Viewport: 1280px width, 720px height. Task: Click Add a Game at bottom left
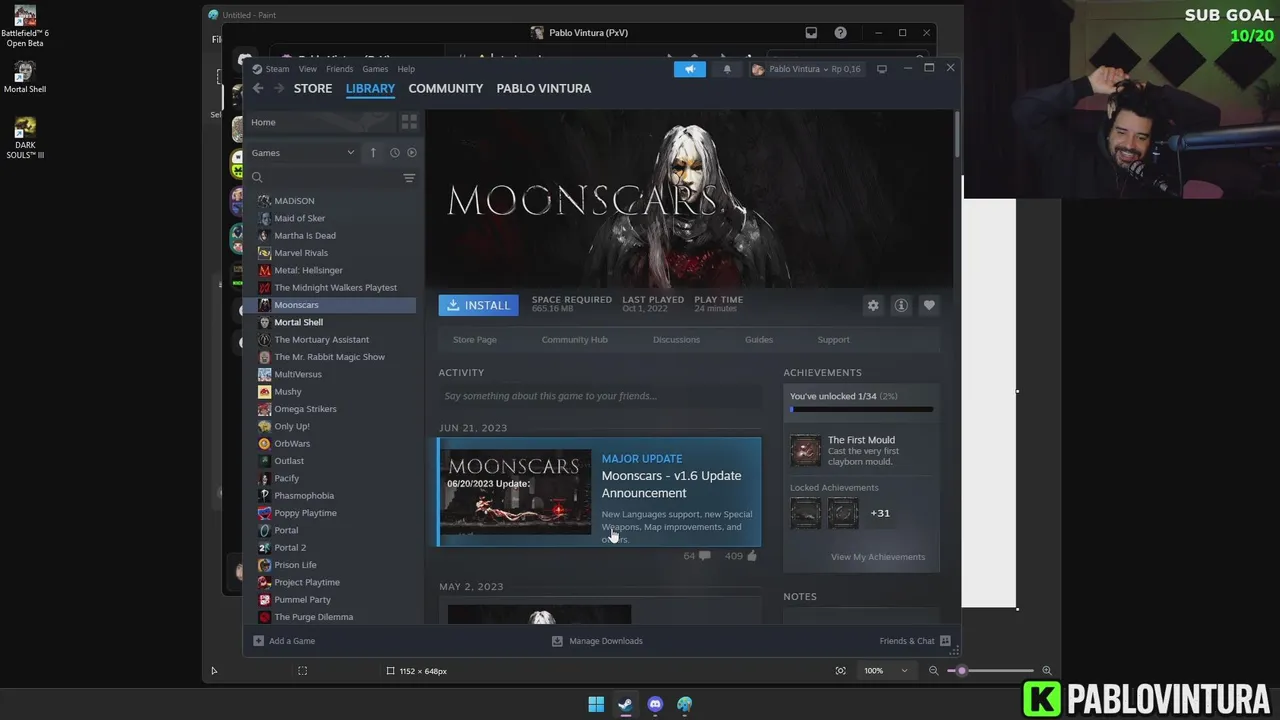tap(284, 641)
